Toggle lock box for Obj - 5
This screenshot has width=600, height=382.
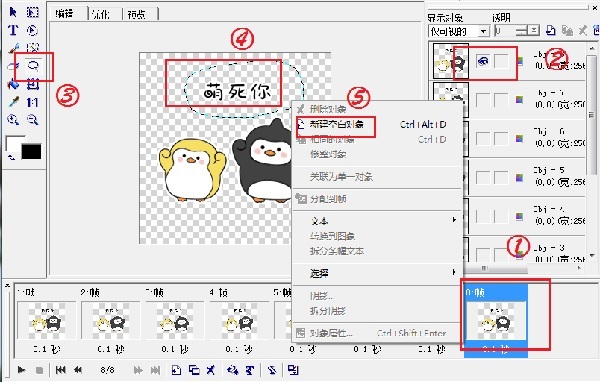501,178
